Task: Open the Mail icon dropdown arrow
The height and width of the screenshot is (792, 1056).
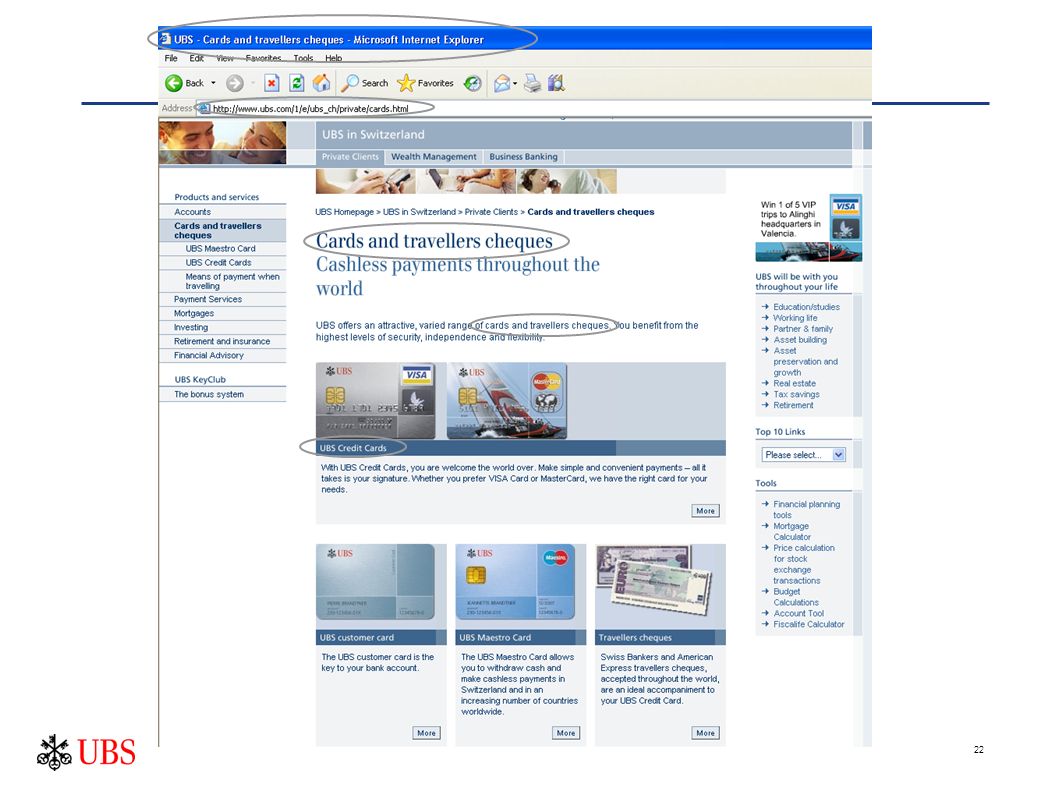Action: point(515,84)
